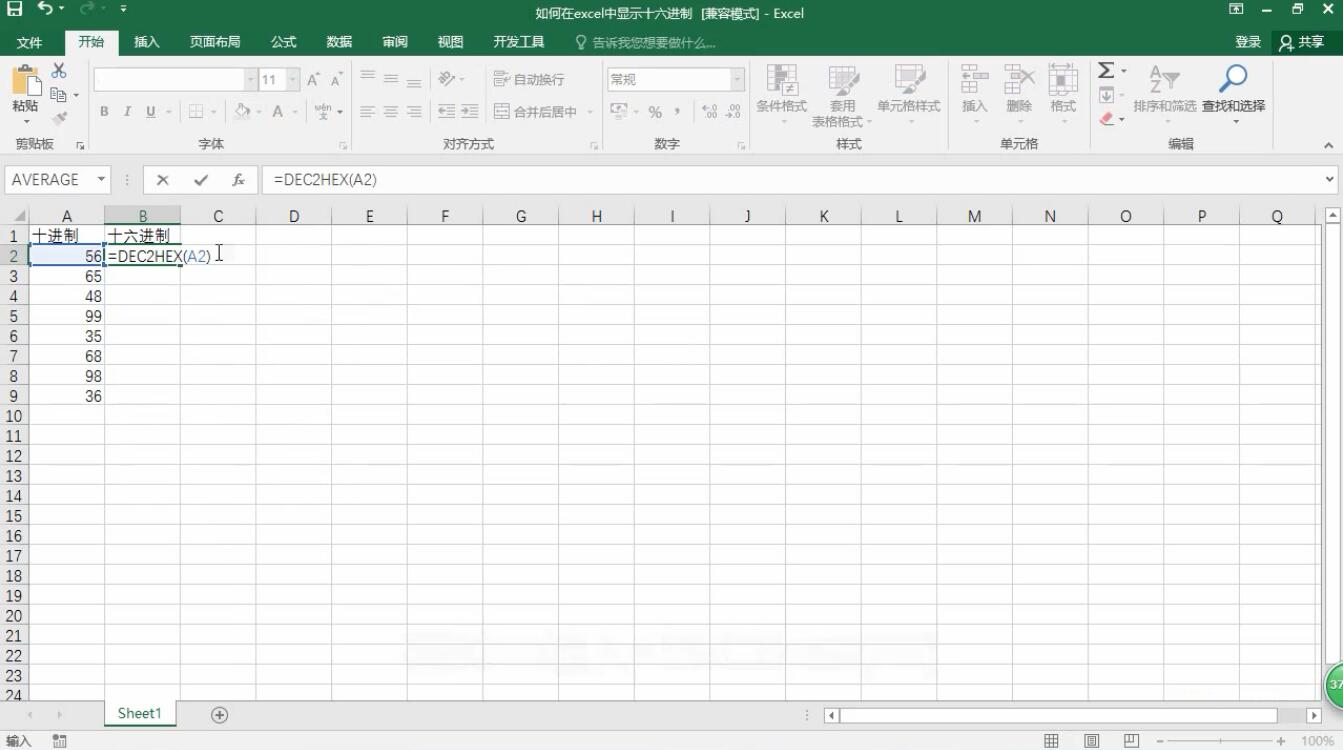Switch to the 插入 (Insert) tab
The height and width of the screenshot is (750, 1343).
pos(147,42)
